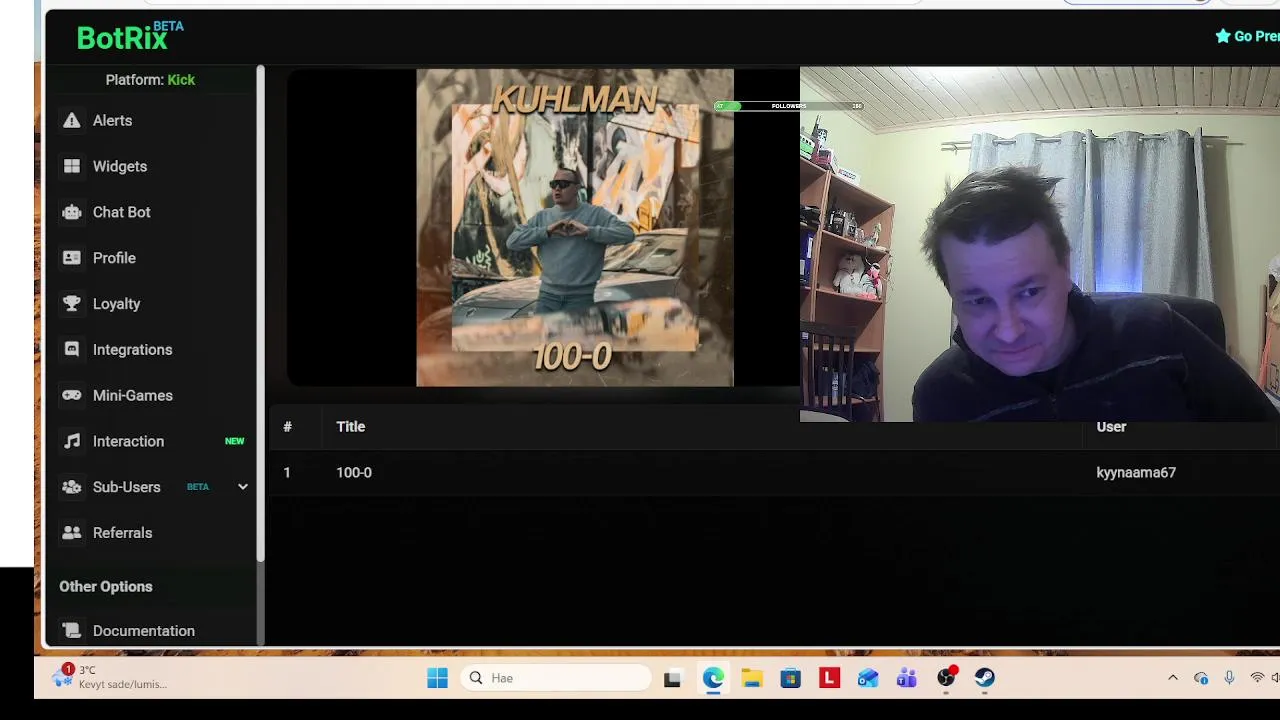The image size is (1280, 720).
Task: Open the Integrations page label
Action: coord(133,350)
